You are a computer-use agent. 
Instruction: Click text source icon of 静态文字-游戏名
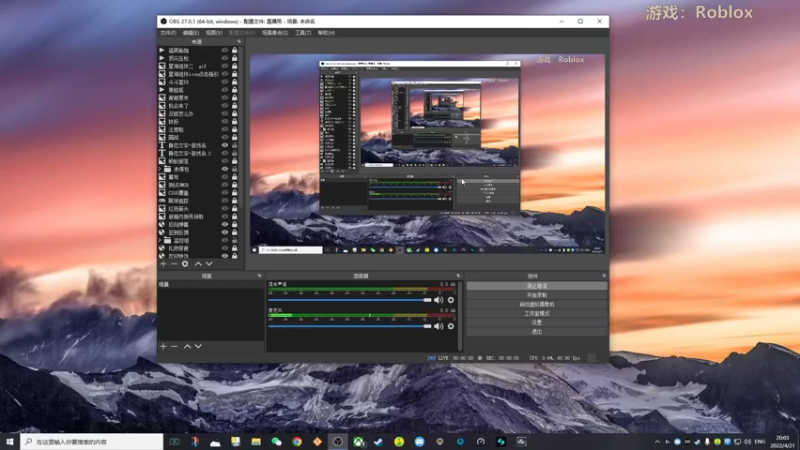pos(162,145)
